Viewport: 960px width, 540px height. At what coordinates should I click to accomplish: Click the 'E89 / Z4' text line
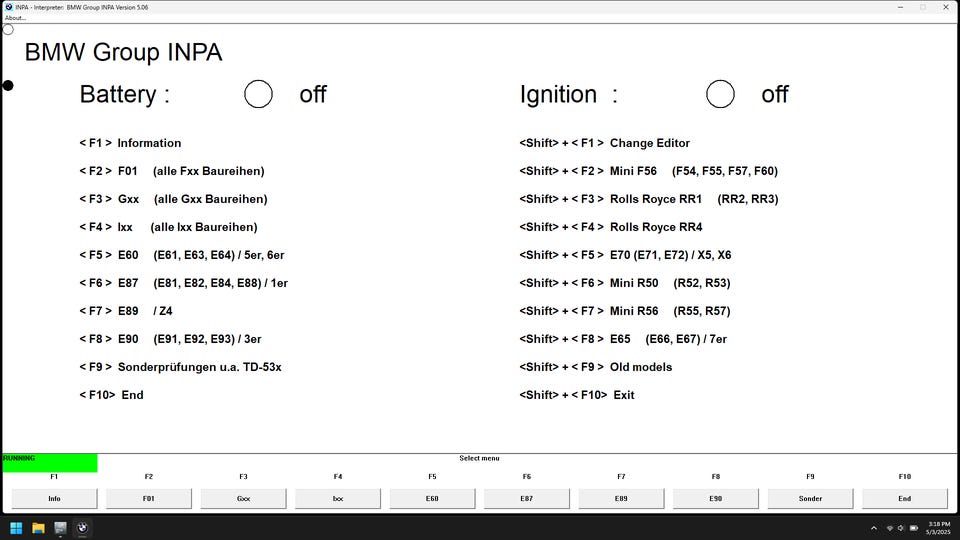tap(126, 311)
